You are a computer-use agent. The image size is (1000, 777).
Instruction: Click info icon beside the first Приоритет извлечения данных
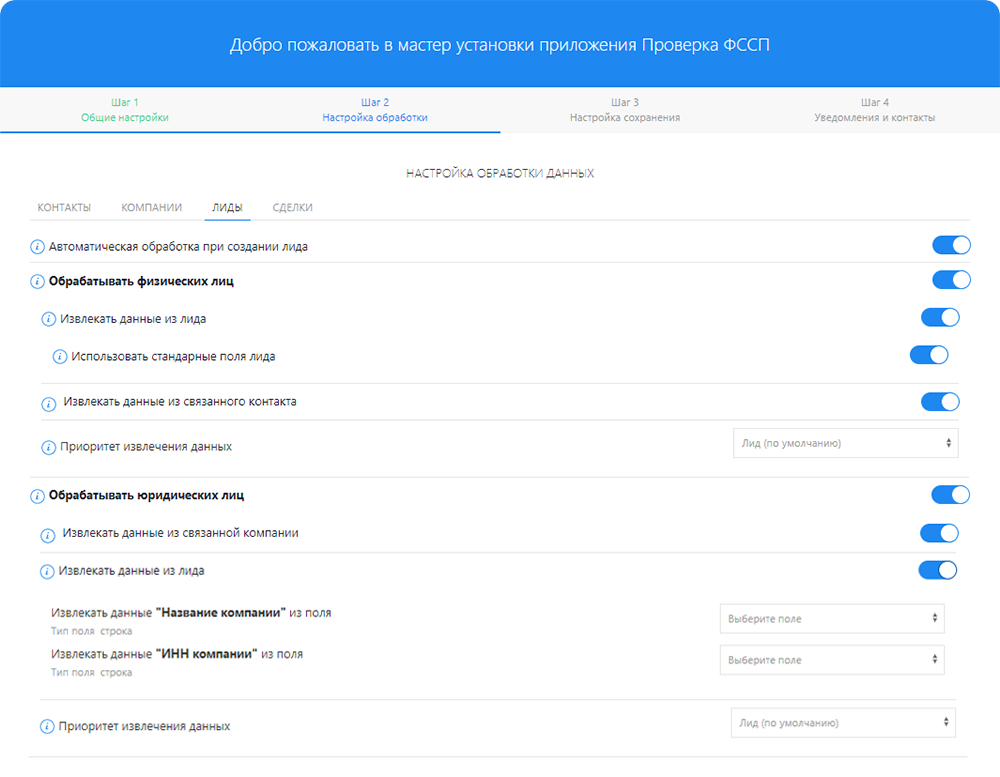click(x=48, y=448)
